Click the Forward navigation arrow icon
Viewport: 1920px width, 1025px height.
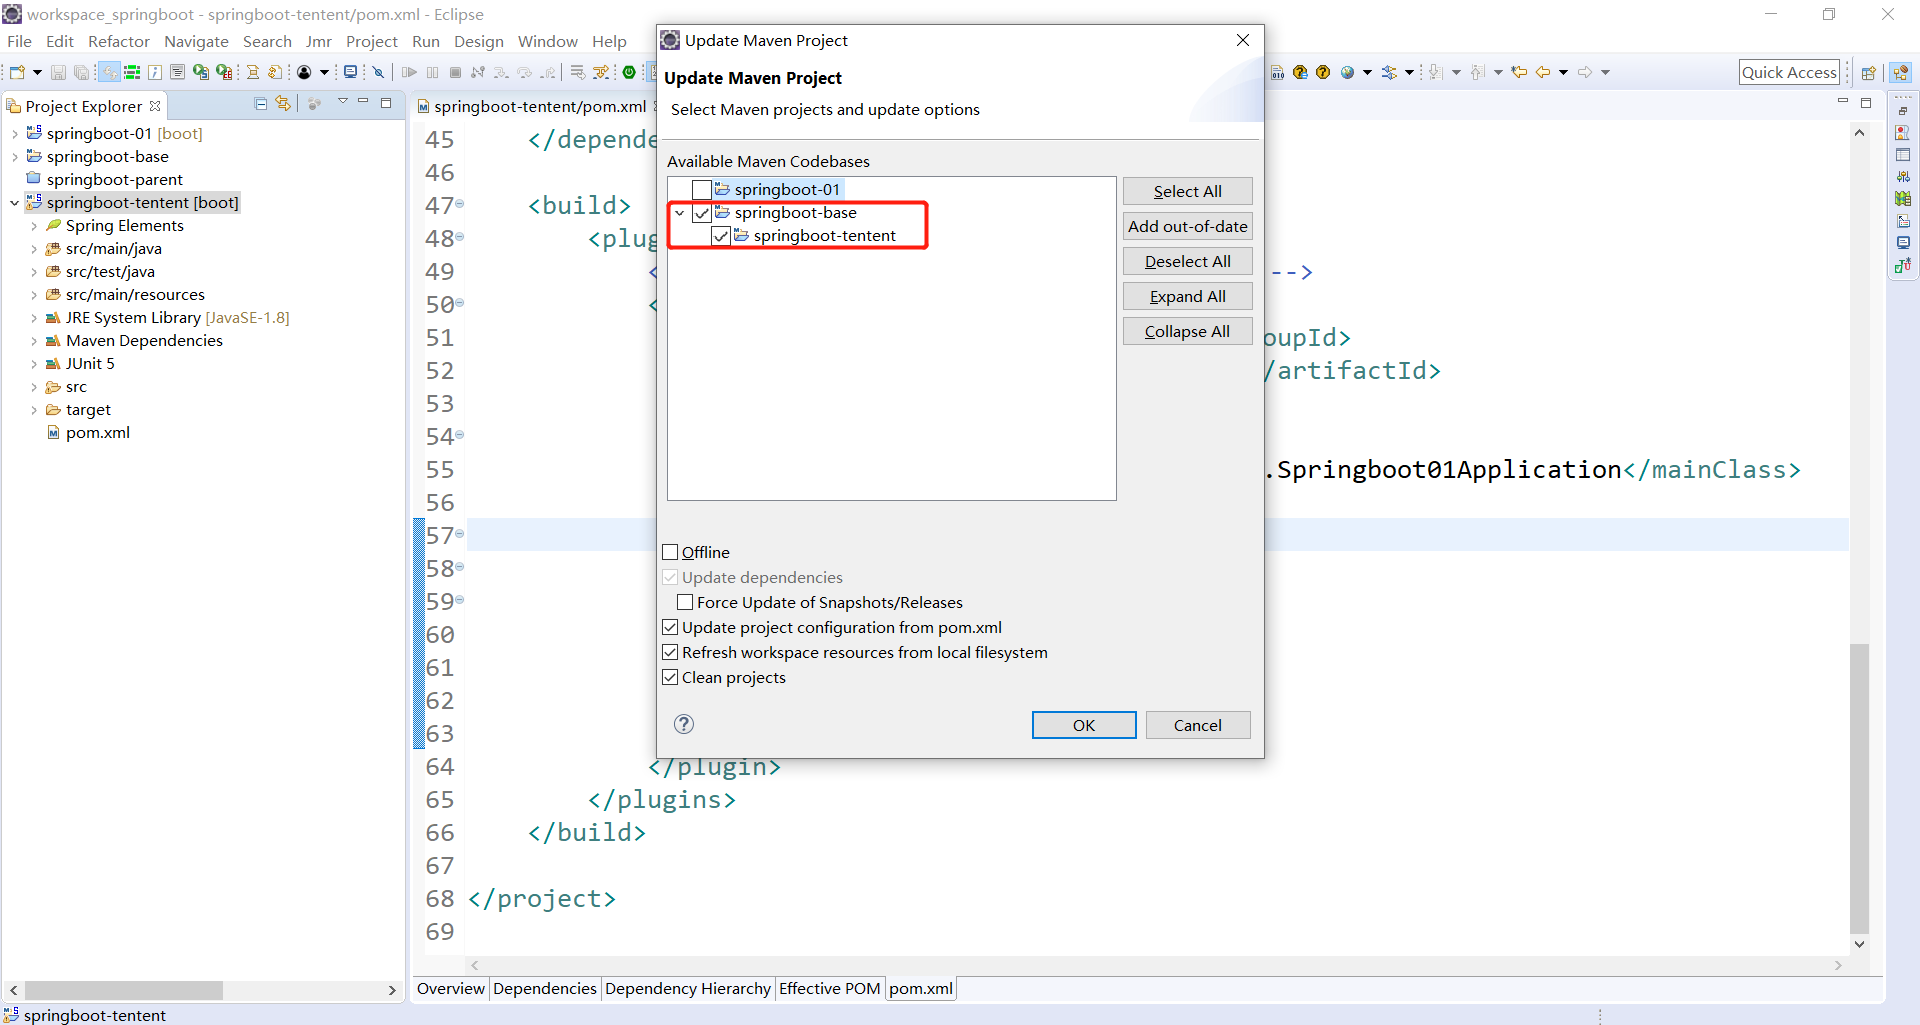coord(1585,72)
